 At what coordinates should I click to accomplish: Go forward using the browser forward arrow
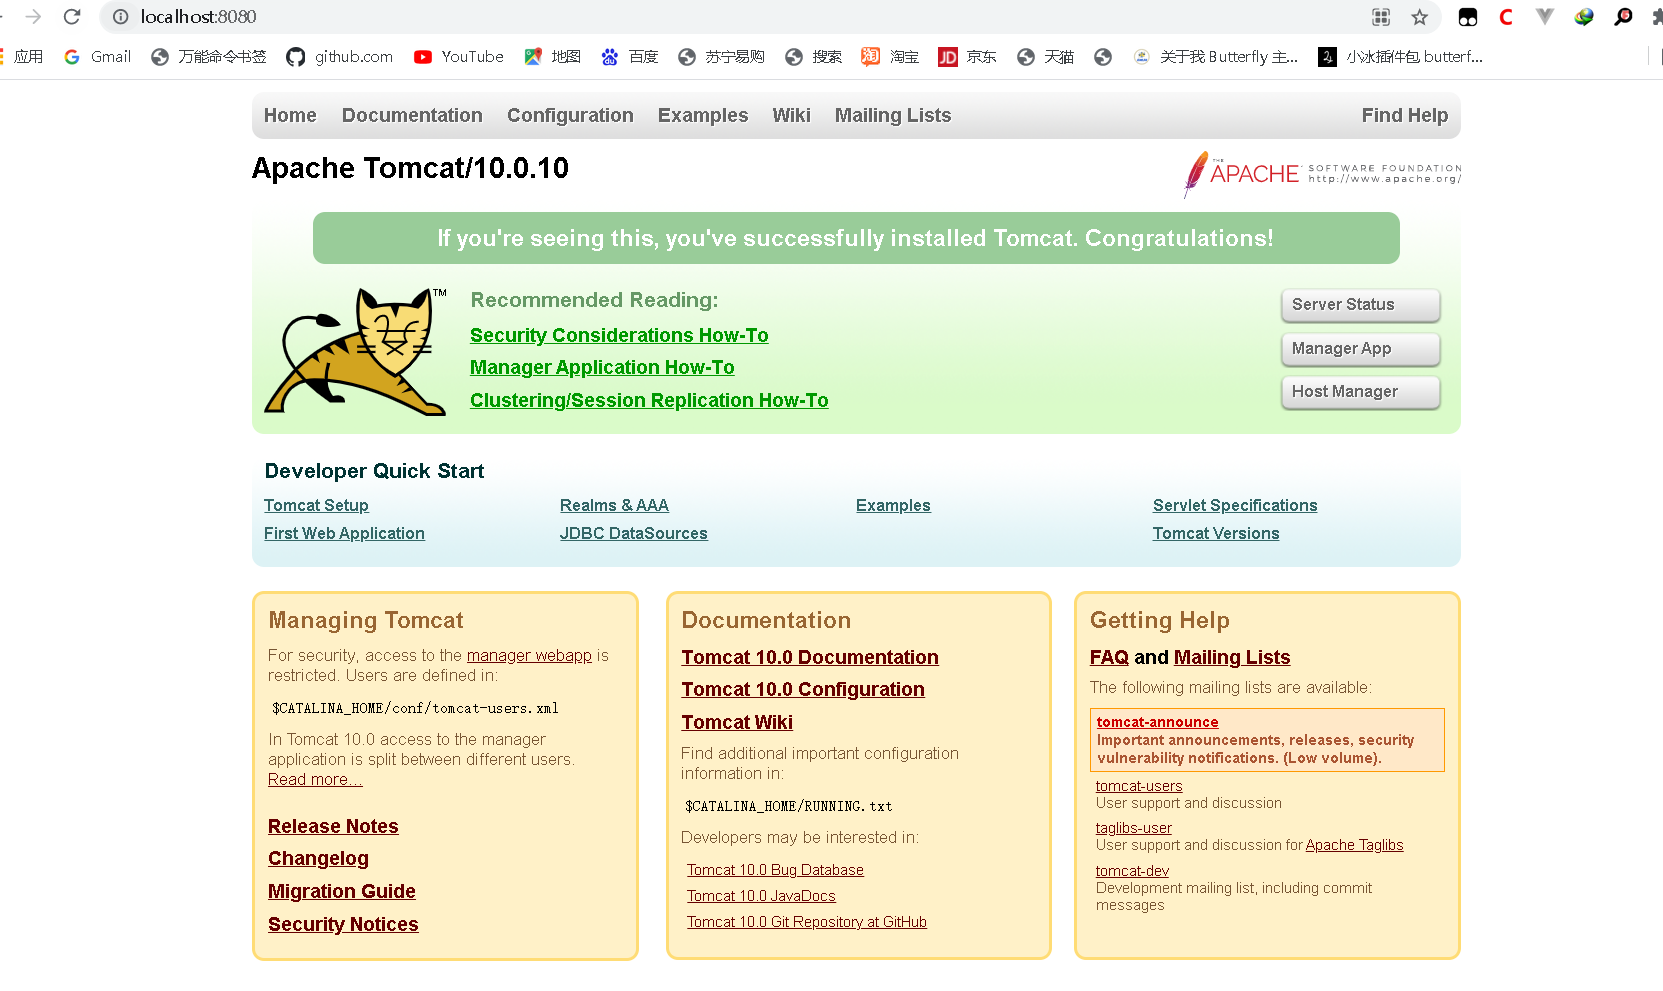(33, 17)
